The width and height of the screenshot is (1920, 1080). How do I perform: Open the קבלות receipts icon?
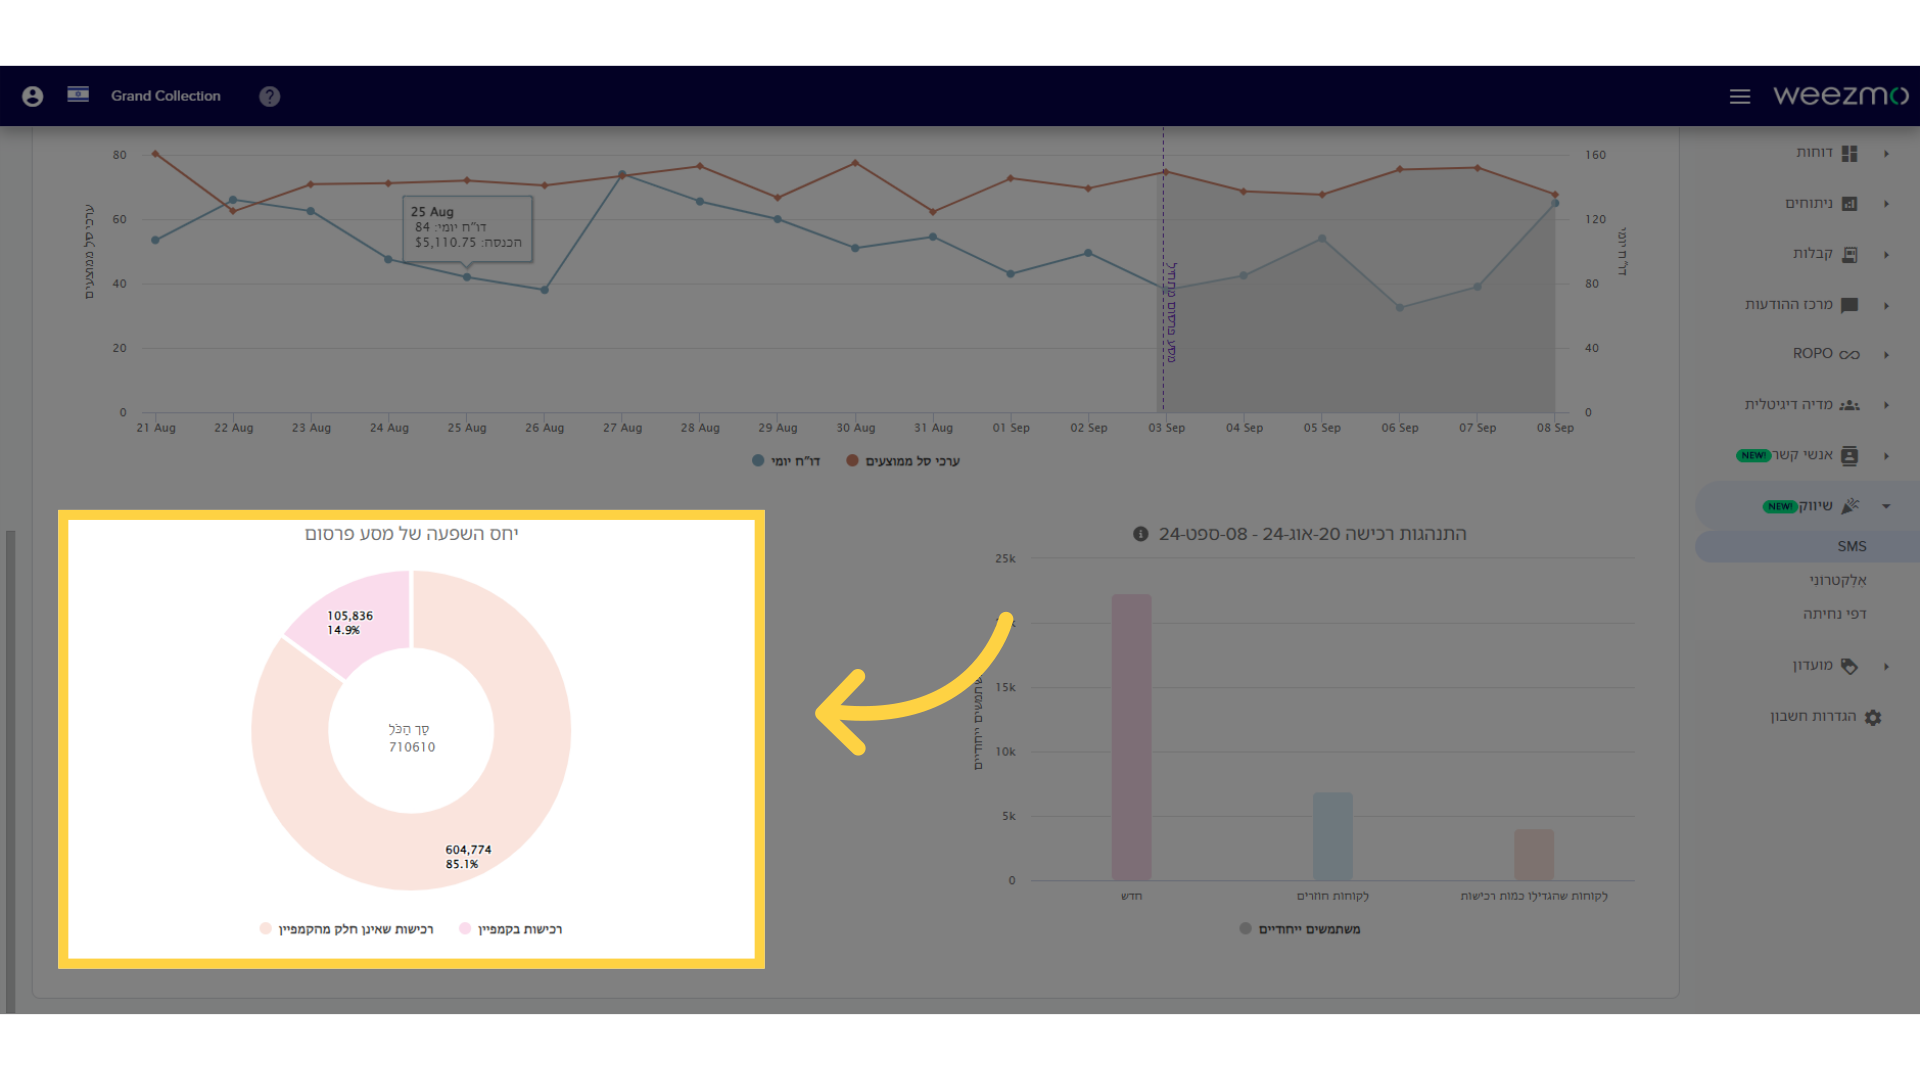pyautogui.click(x=1850, y=254)
